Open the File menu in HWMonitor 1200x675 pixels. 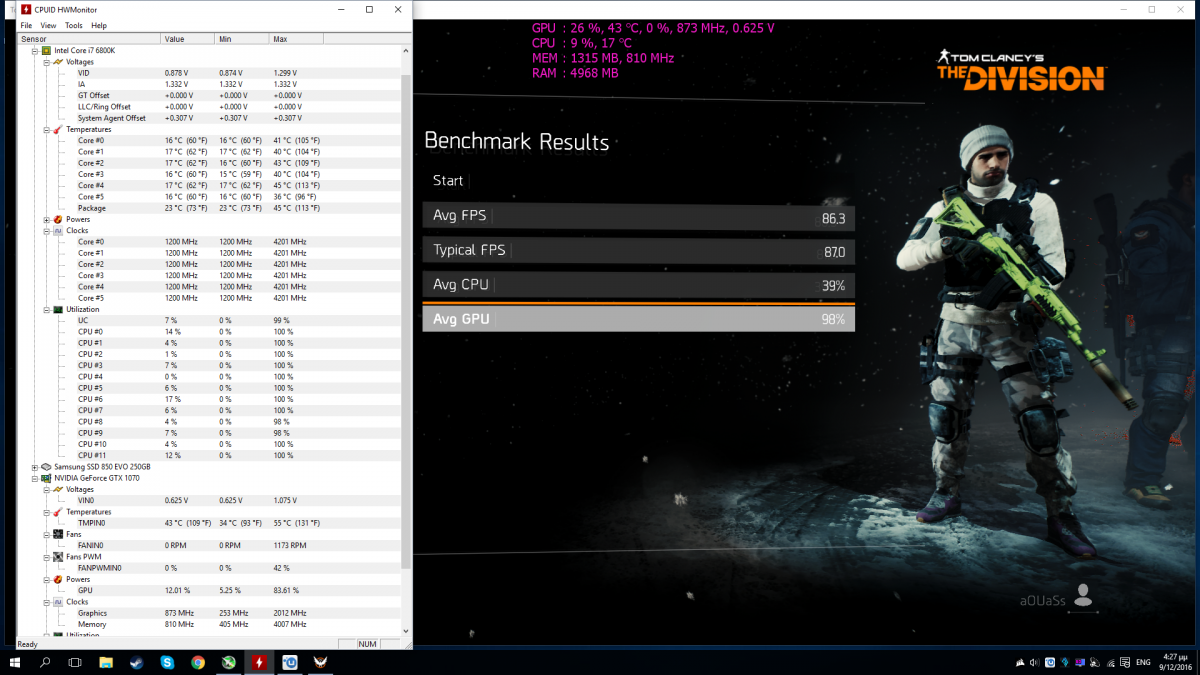pos(26,25)
